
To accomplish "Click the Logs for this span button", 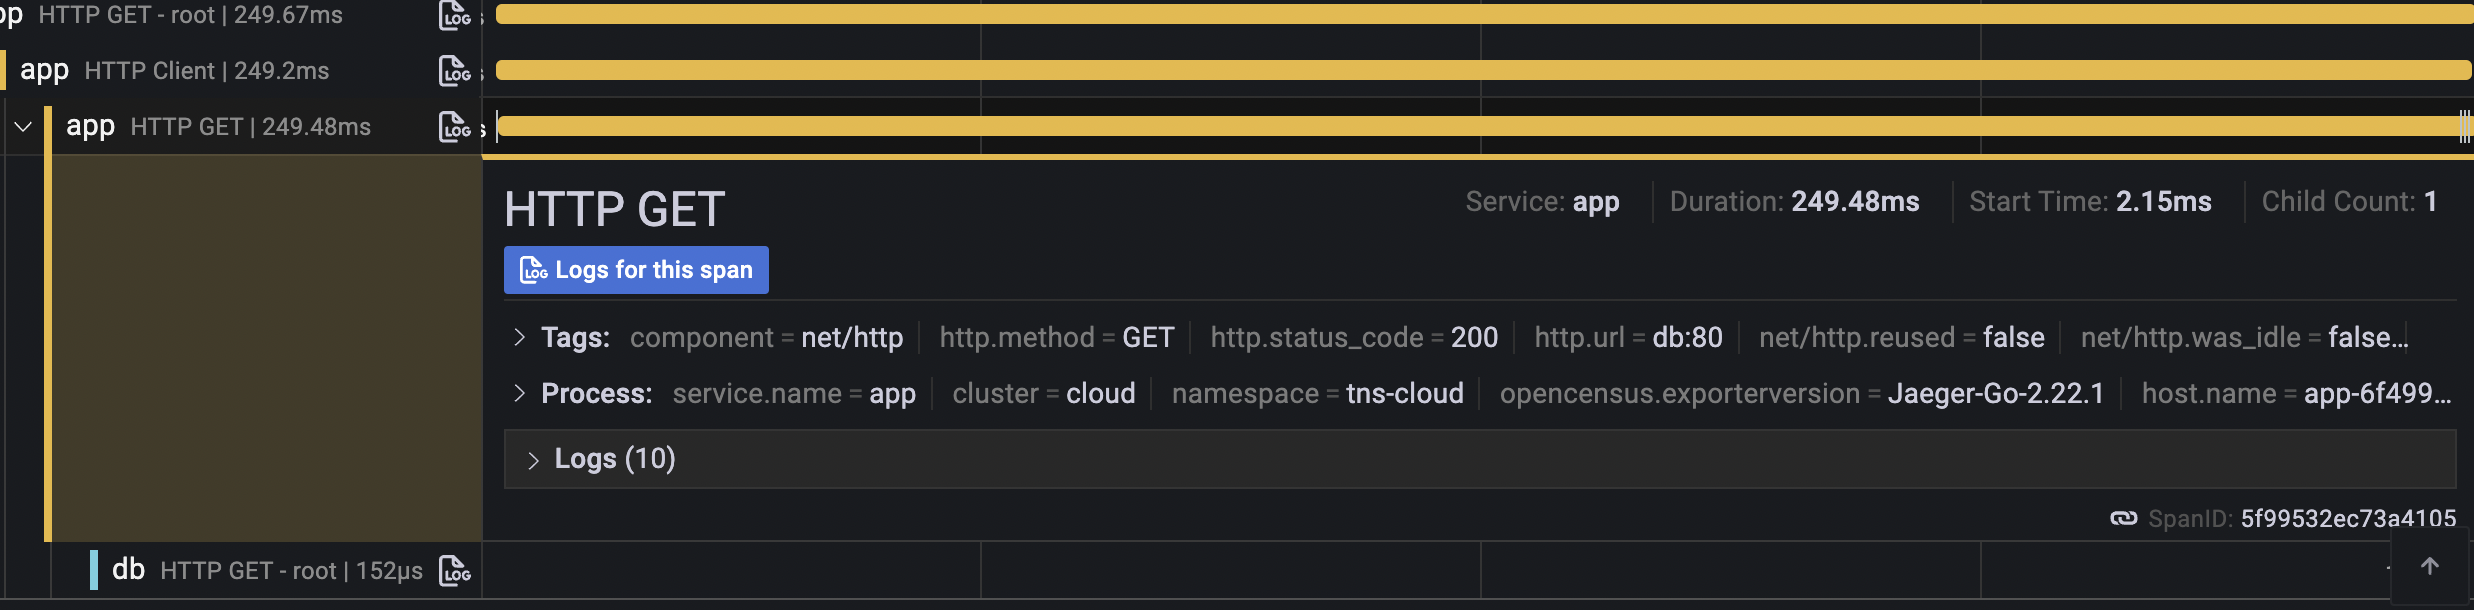I will tap(636, 269).
